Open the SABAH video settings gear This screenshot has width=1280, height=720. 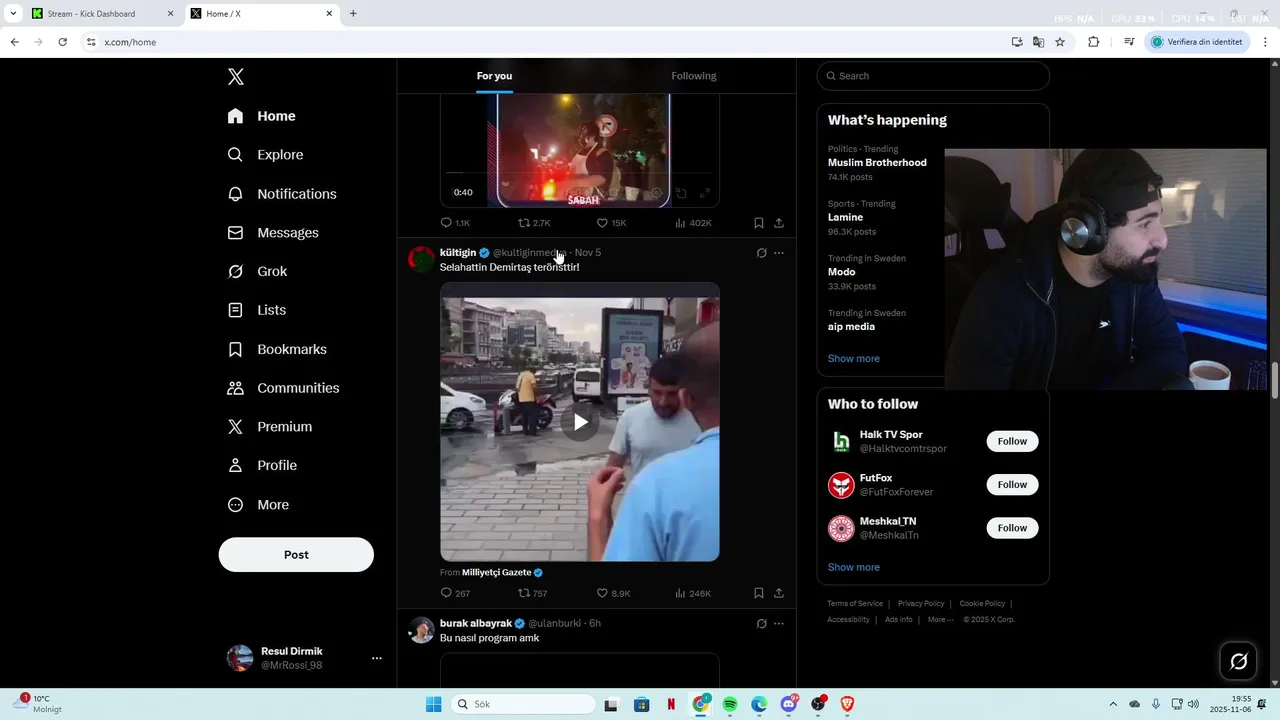[x=657, y=193]
